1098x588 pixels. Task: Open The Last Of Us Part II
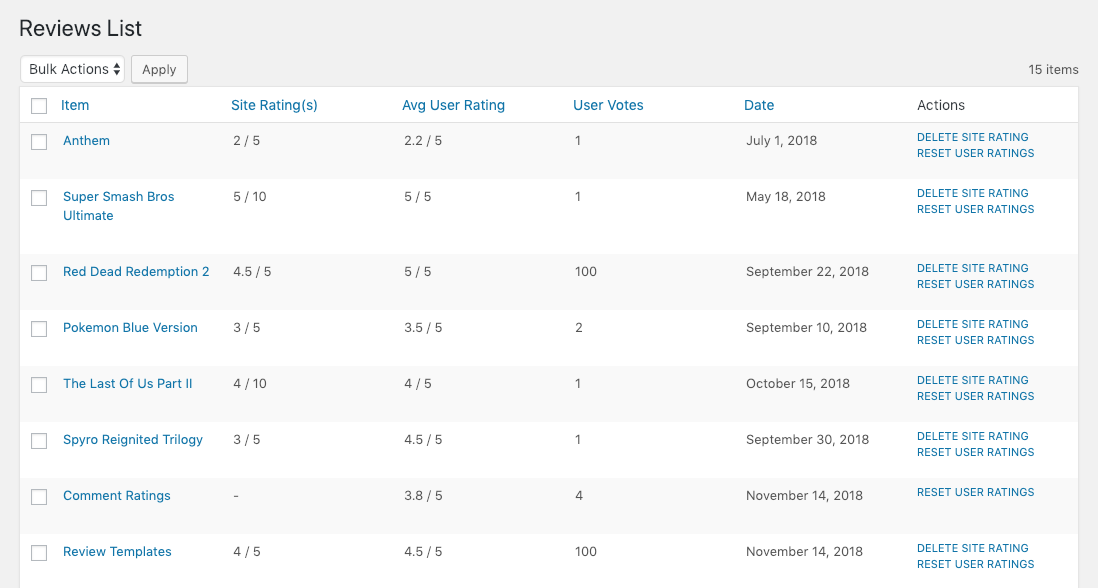pyautogui.click(x=127, y=384)
